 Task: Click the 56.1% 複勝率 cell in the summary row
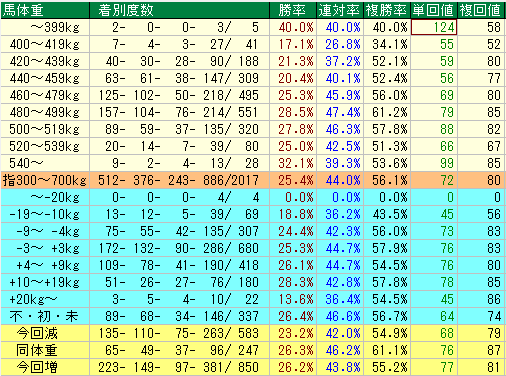point(387,180)
